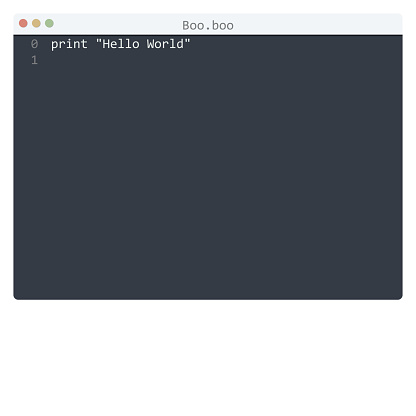Select line number 0 in gutter
416x416 pixels.
point(34,44)
